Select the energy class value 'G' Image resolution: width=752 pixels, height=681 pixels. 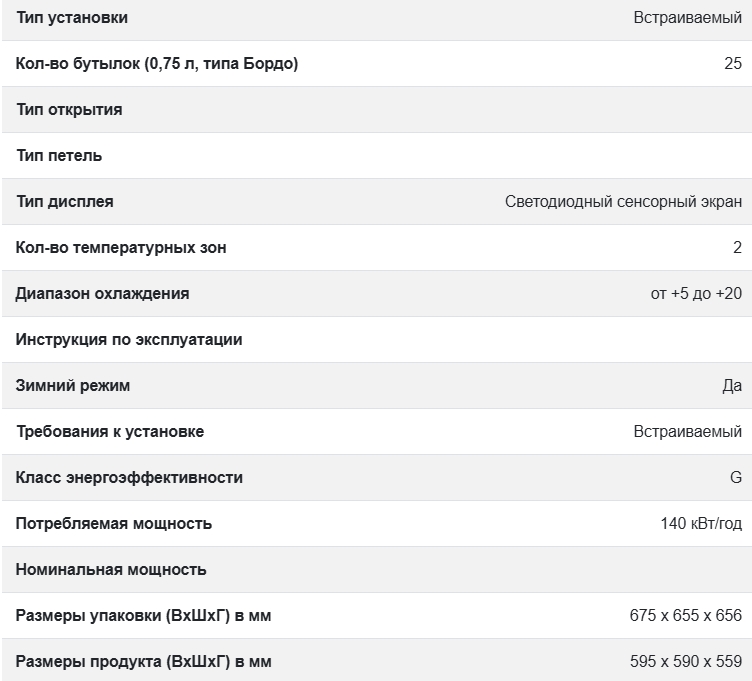pos(735,478)
